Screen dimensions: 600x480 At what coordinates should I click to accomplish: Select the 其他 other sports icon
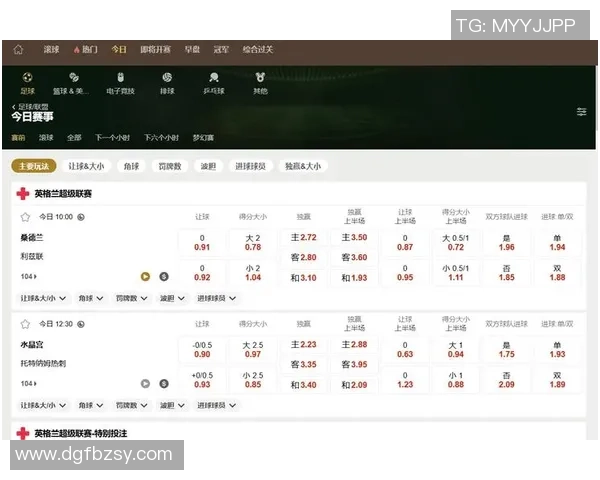tap(260, 83)
